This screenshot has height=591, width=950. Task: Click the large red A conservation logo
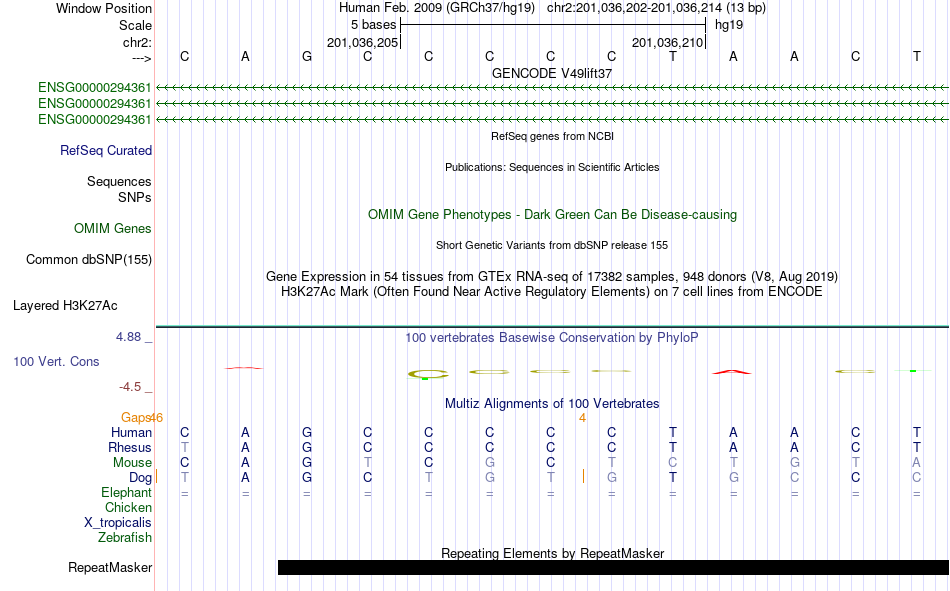[732, 372]
